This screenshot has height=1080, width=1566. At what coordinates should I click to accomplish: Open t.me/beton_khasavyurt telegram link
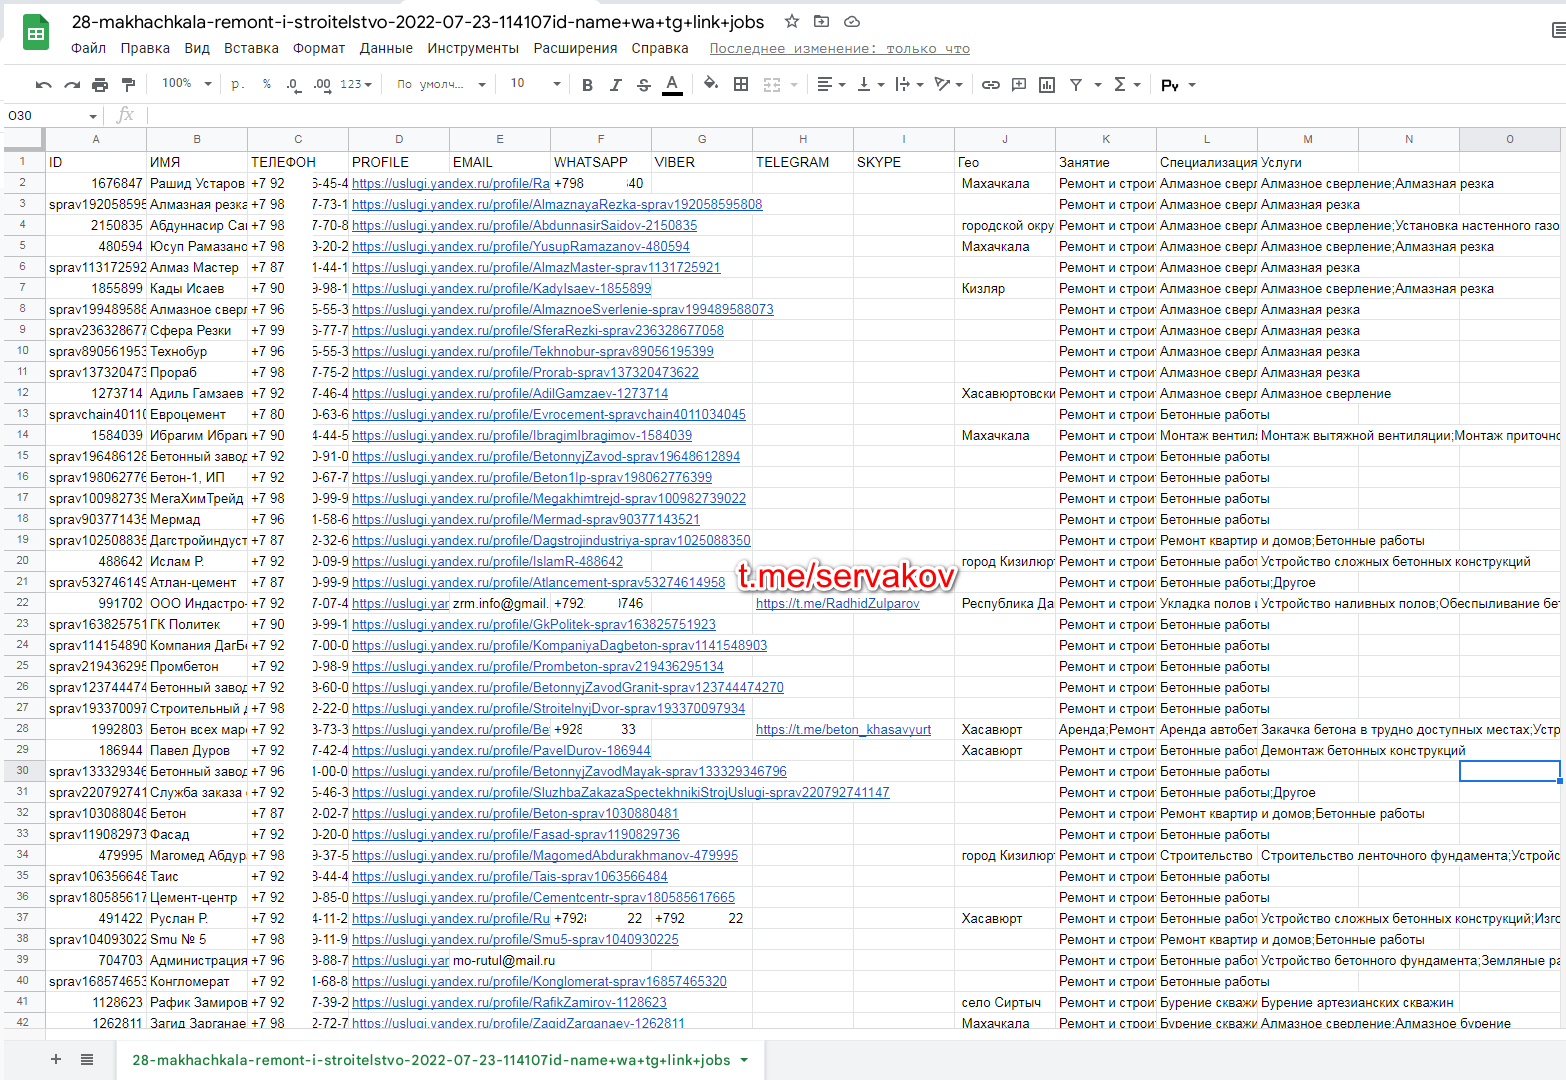(x=843, y=729)
